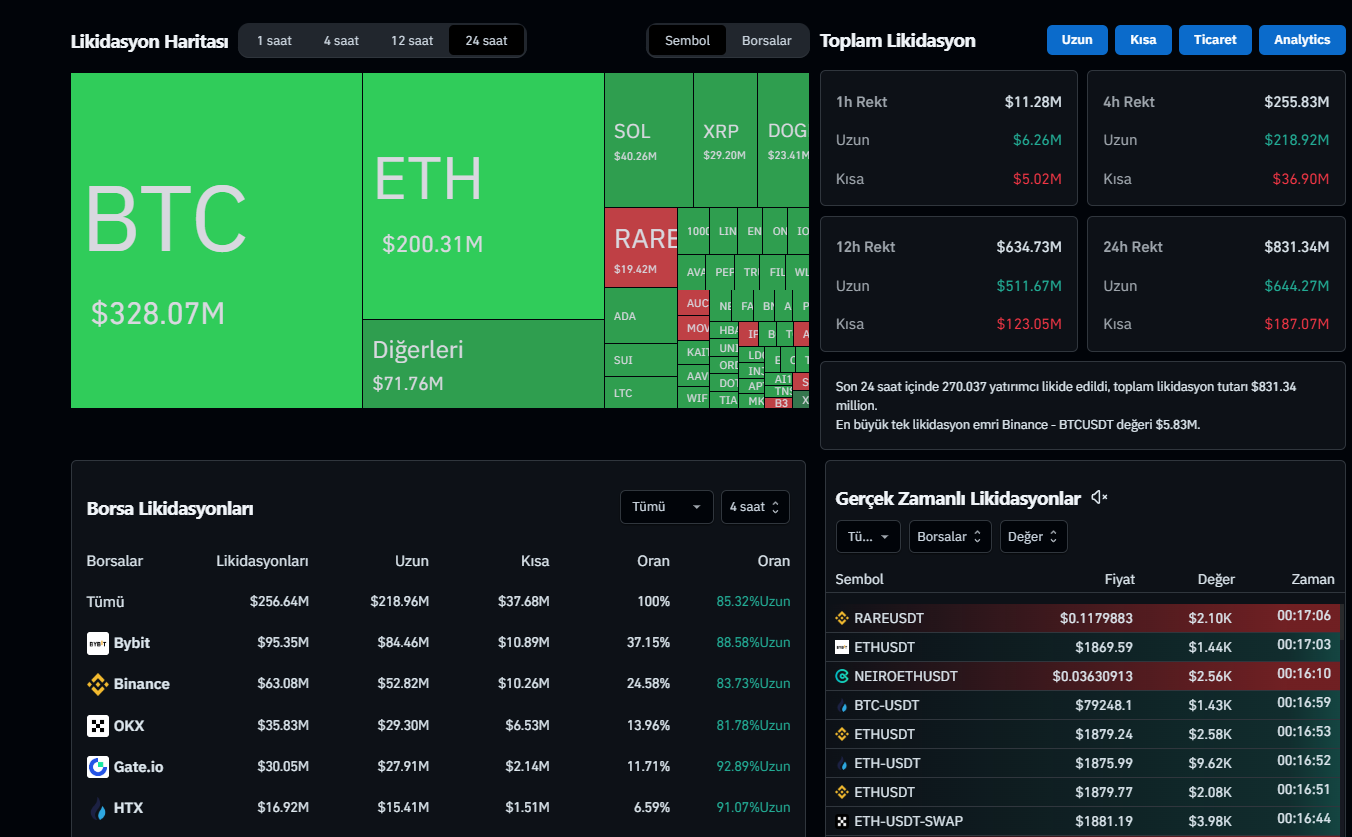This screenshot has height=837, width=1352.
Task: Mute real-time liquidation sound via the speaker icon
Action: (x=1099, y=498)
